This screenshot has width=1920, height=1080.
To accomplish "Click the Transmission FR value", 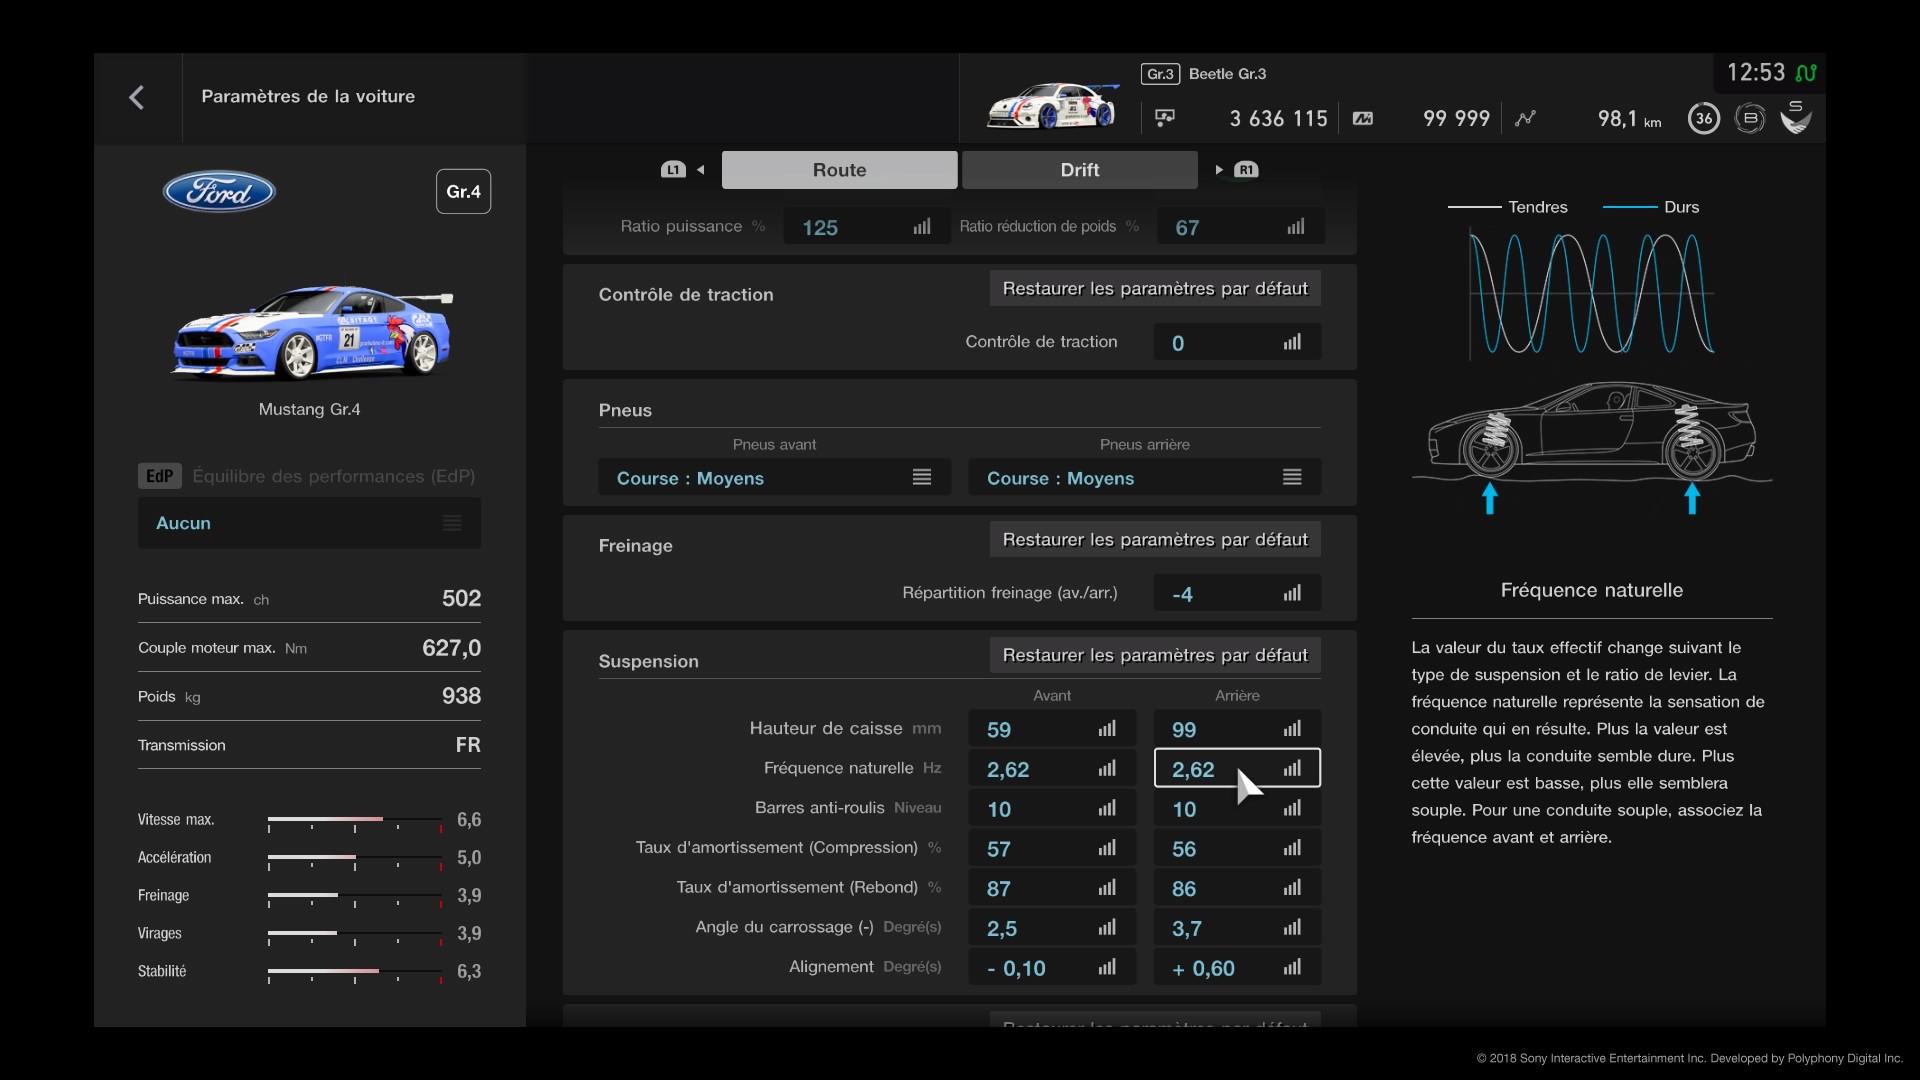I will tap(468, 745).
